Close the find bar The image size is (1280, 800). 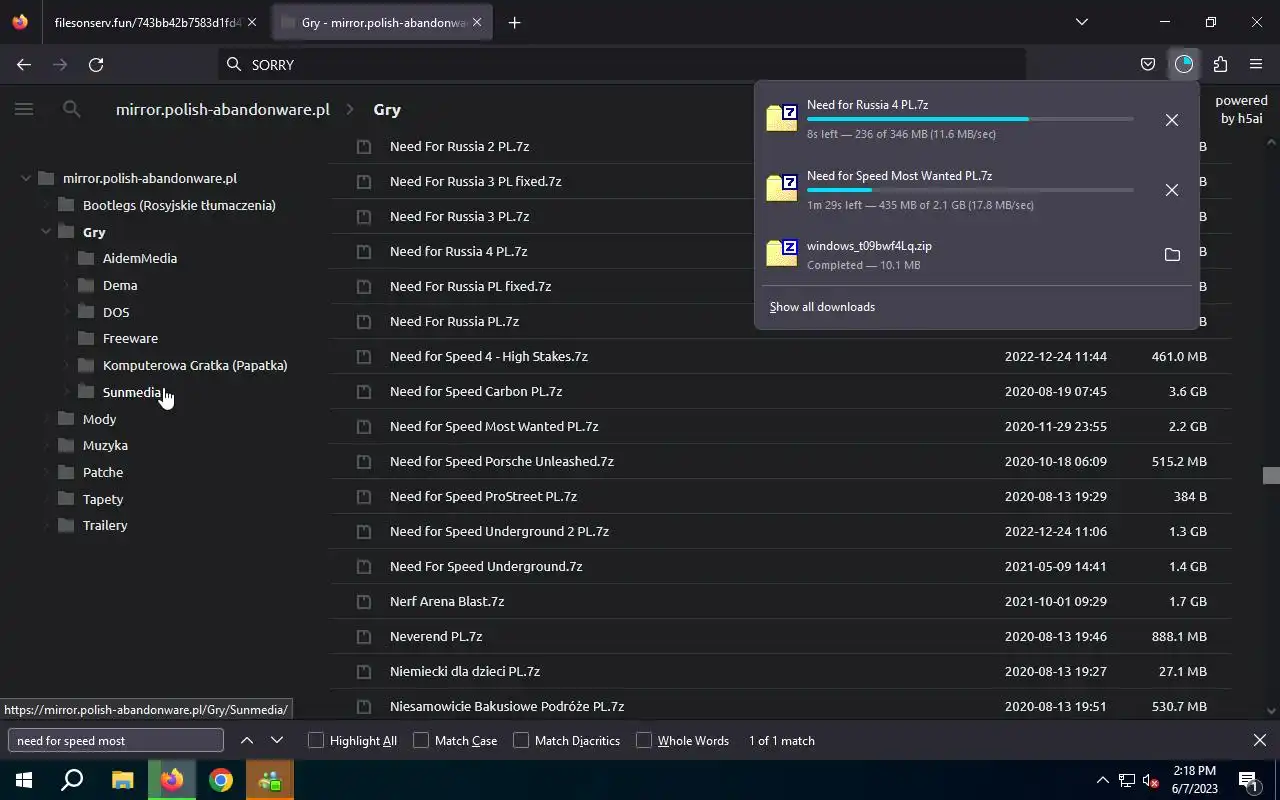tap(1260, 740)
